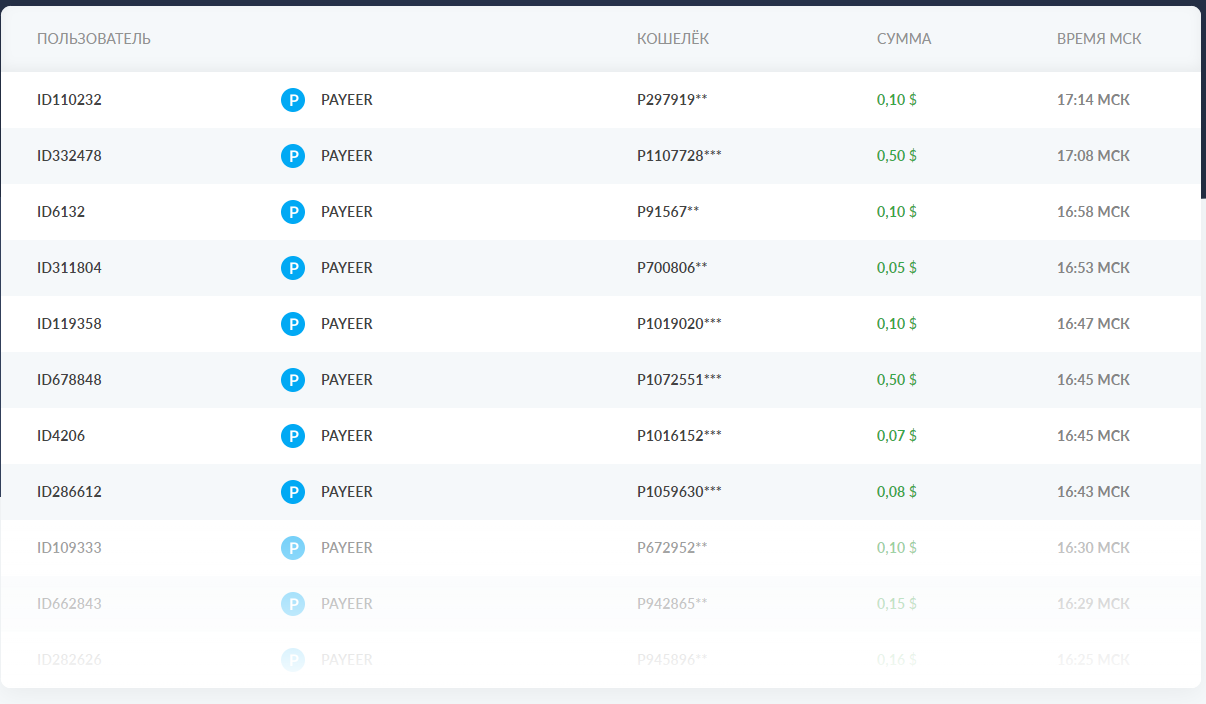The image size is (1206, 704).
Task: Click Payeer icon in ID286612 row
Action: [292, 492]
